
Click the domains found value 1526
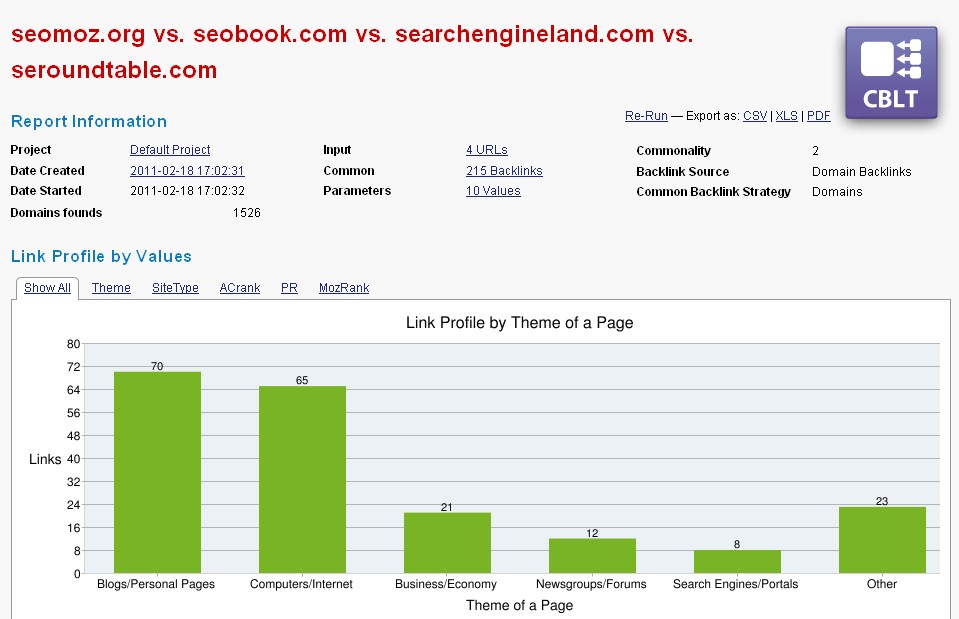(246, 213)
